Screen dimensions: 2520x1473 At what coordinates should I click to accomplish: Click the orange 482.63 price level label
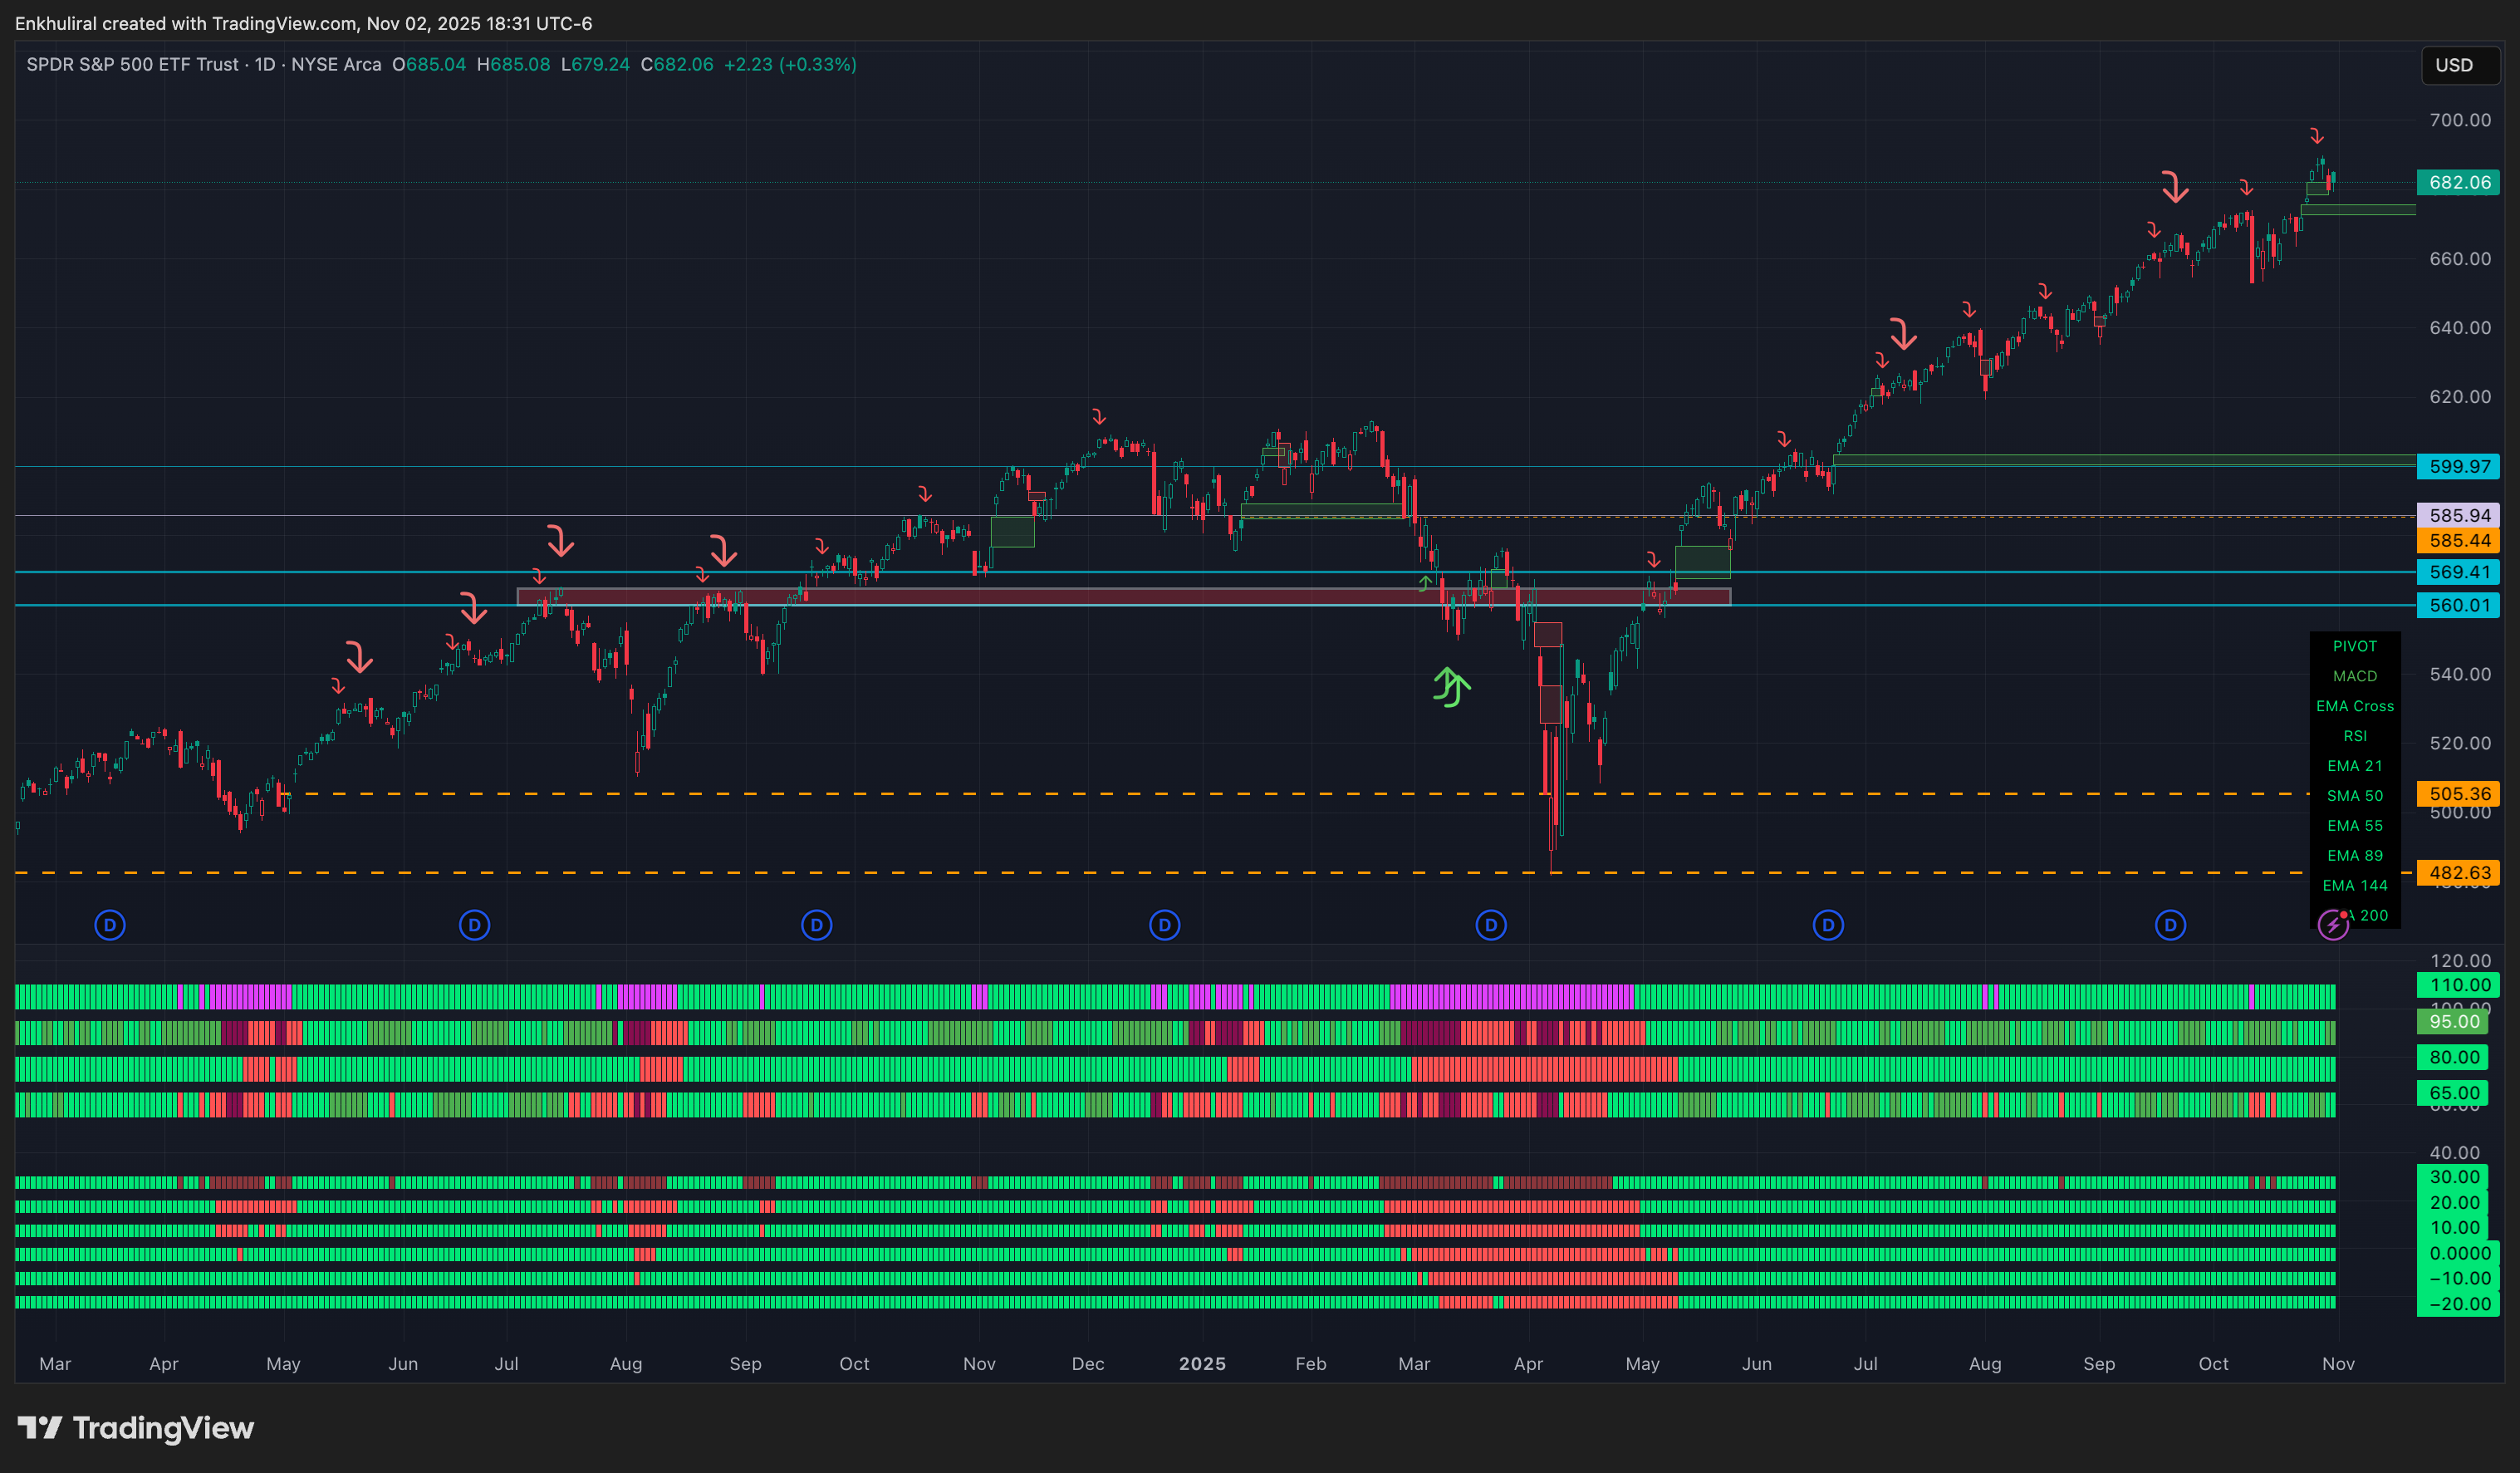2458,873
